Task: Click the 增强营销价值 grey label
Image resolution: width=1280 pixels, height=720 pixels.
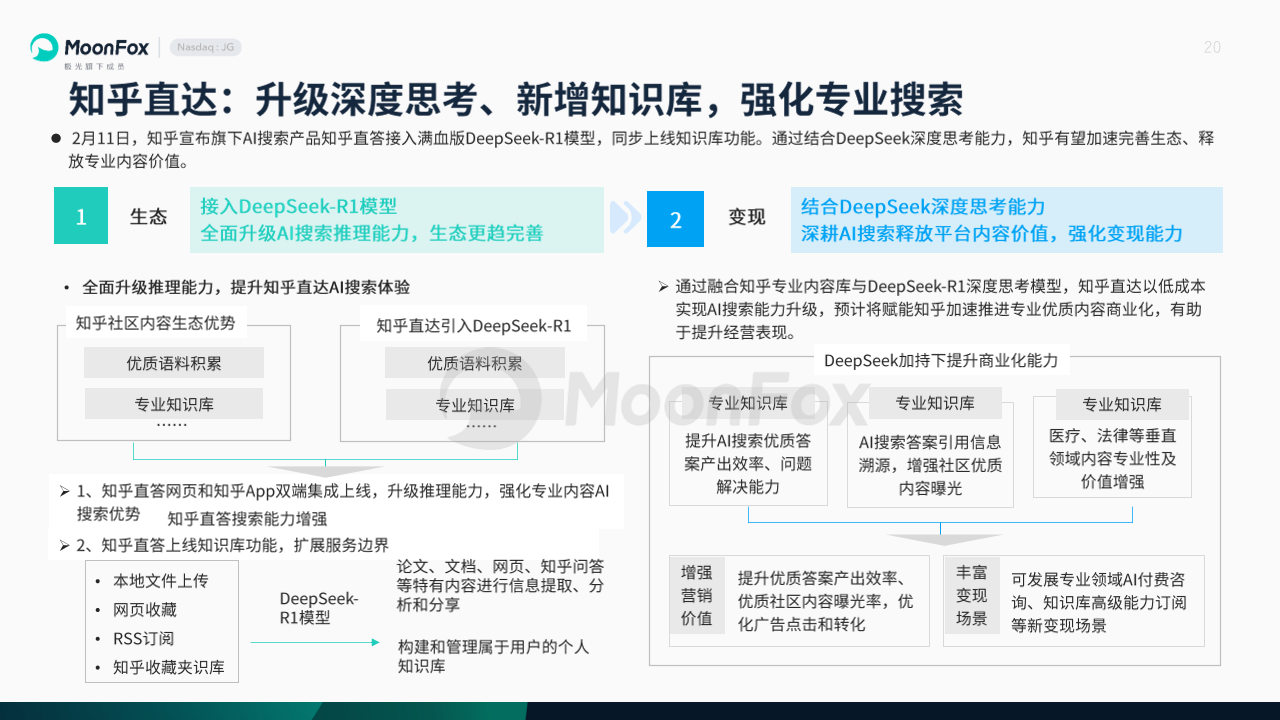Action: (697, 595)
